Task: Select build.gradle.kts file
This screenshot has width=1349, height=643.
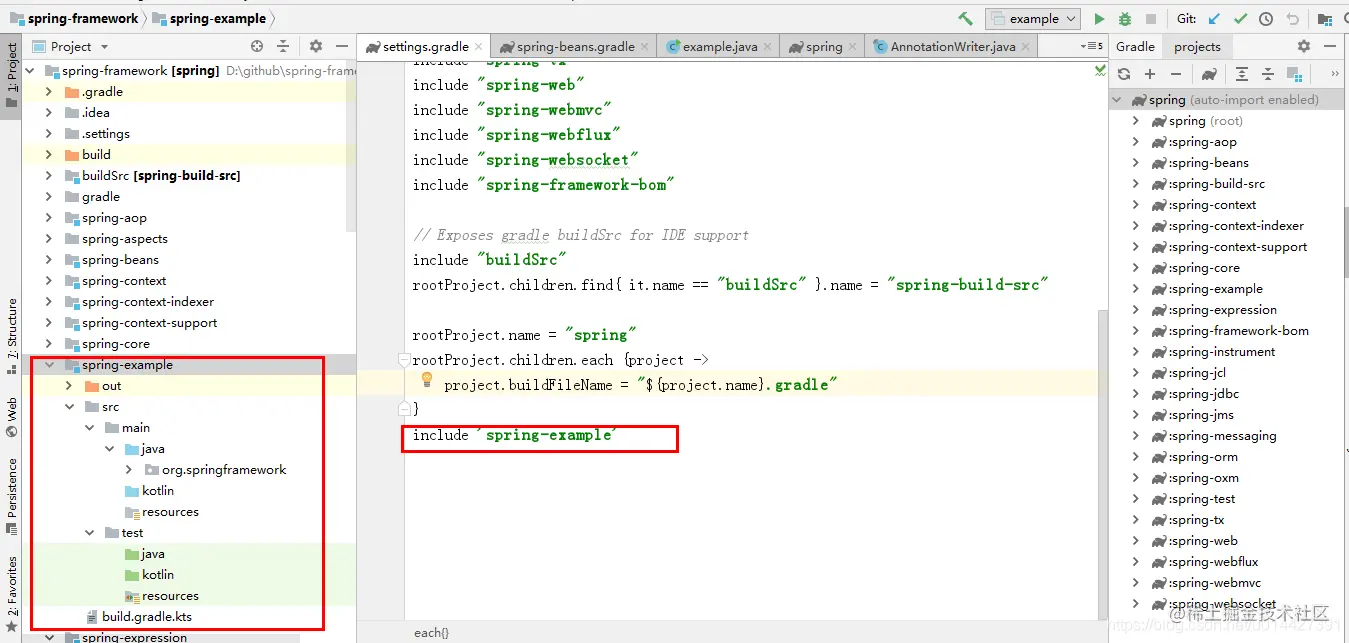Action: click(x=137, y=617)
